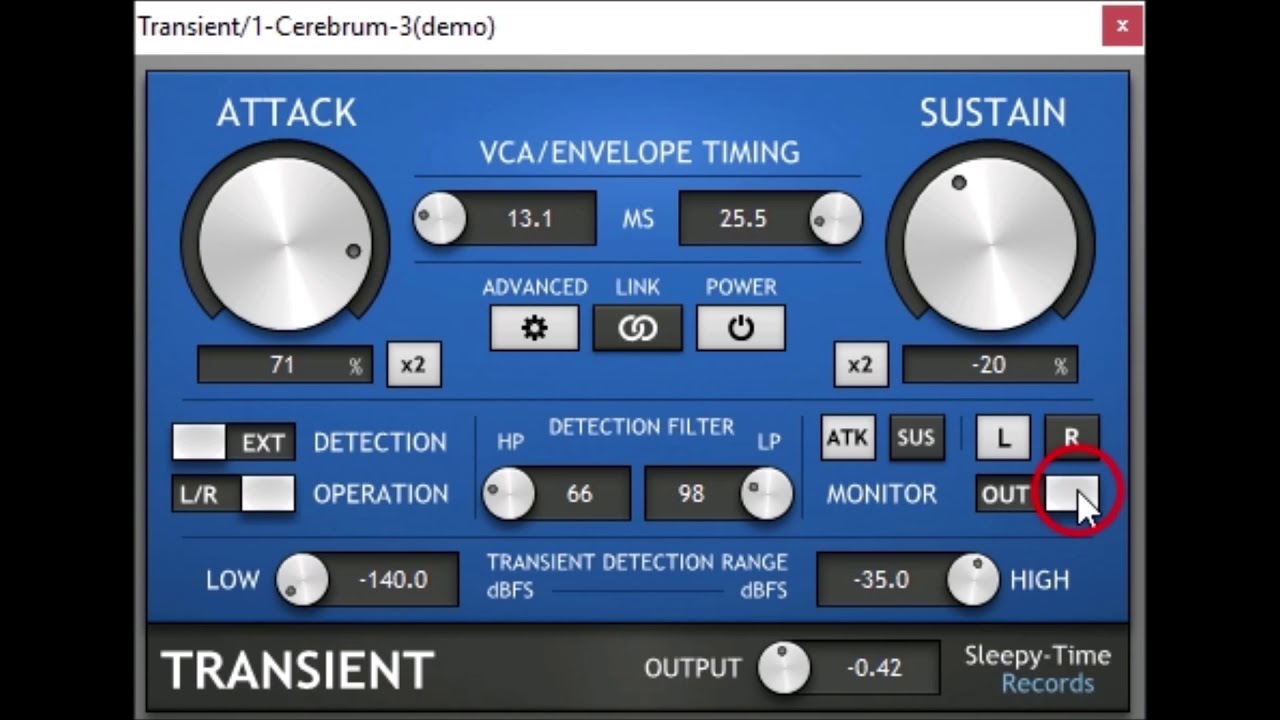Image resolution: width=1280 pixels, height=720 pixels.
Task: Click the 25.5 timing value
Action: (x=743, y=219)
